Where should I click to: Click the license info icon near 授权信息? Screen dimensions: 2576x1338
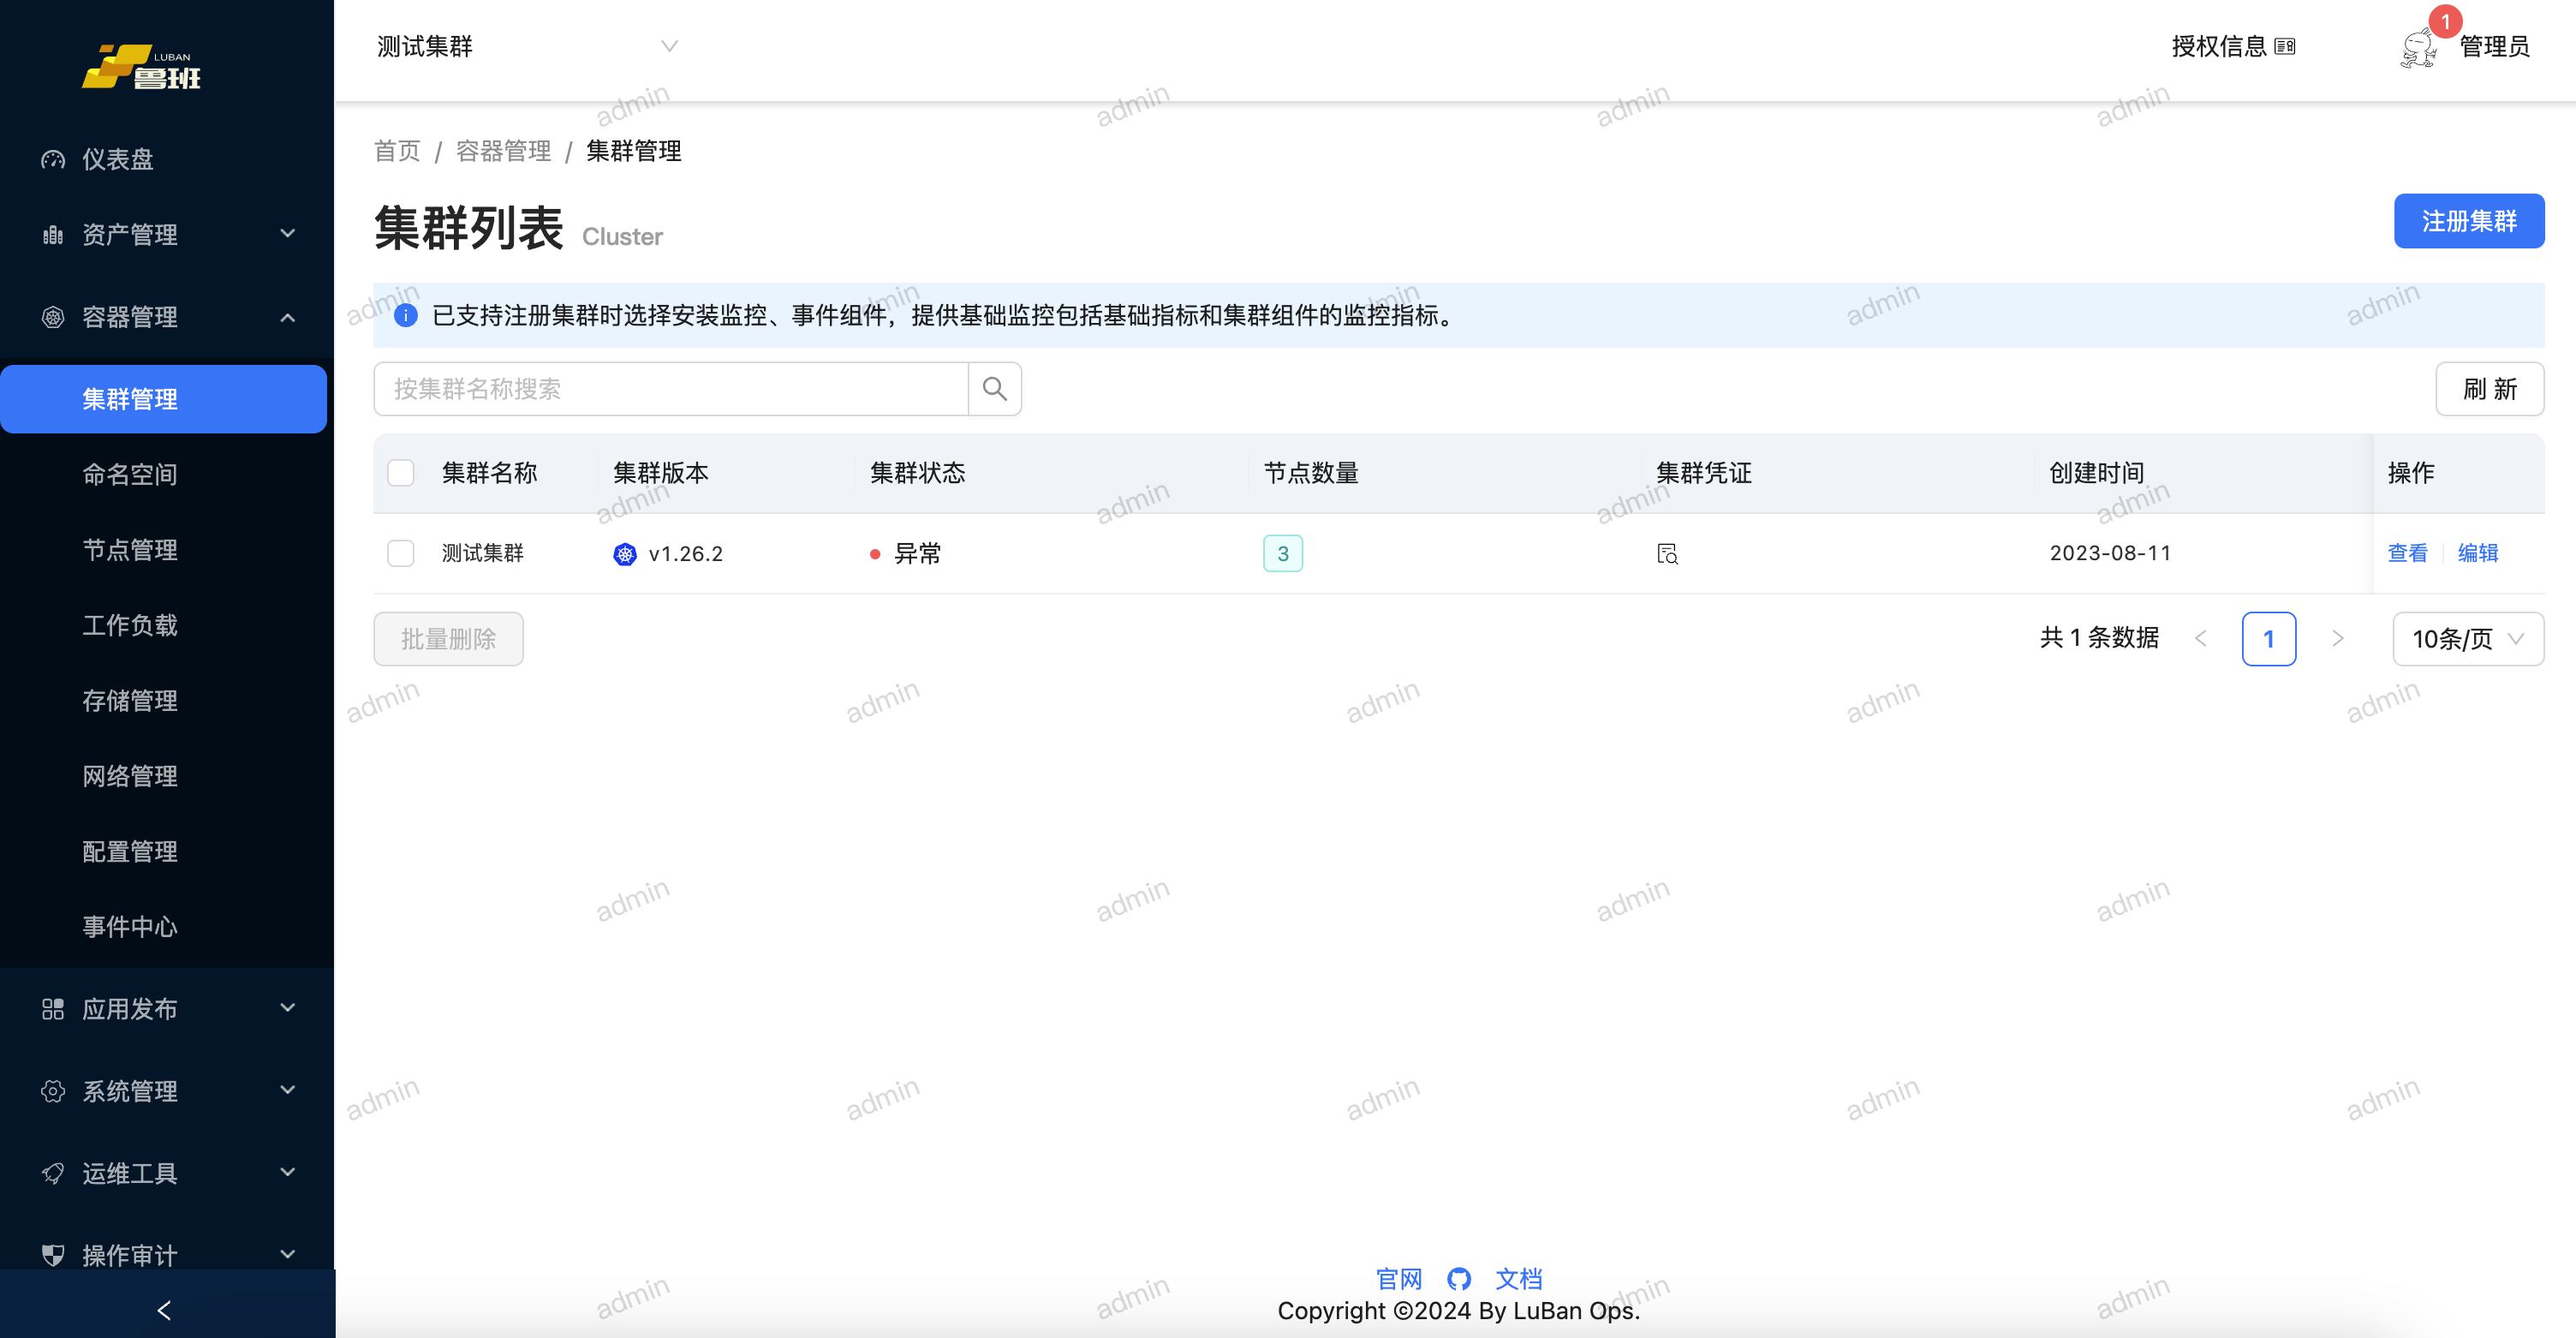(x=2285, y=46)
